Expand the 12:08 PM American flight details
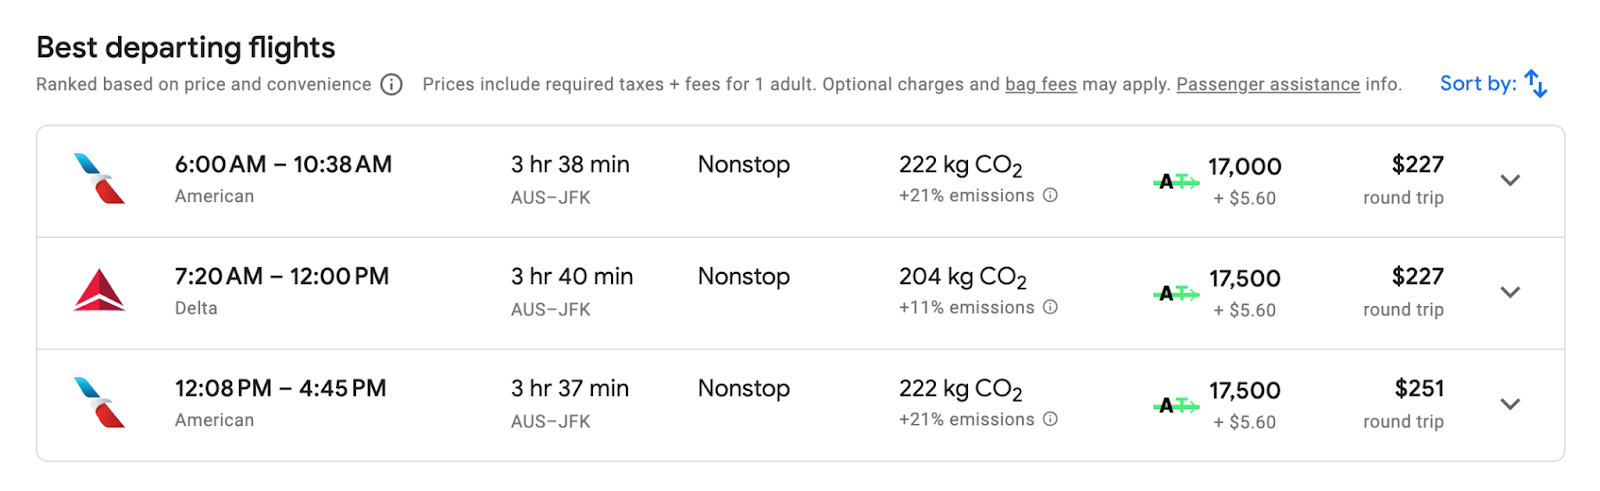 click(x=1510, y=404)
